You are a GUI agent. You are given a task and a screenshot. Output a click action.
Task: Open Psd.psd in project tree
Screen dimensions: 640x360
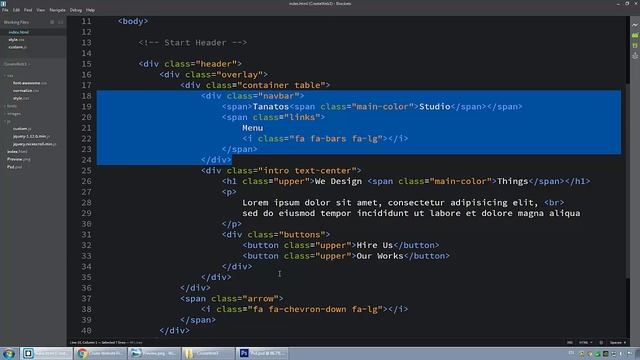(x=14, y=167)
